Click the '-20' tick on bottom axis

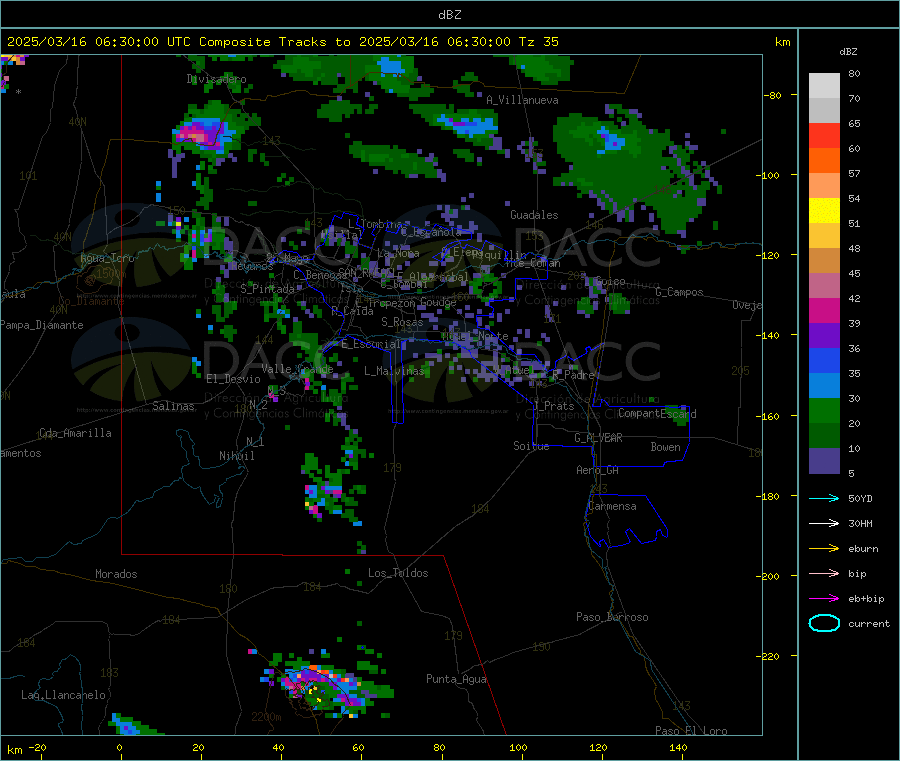pyautogui.click(x=37, y=747)
